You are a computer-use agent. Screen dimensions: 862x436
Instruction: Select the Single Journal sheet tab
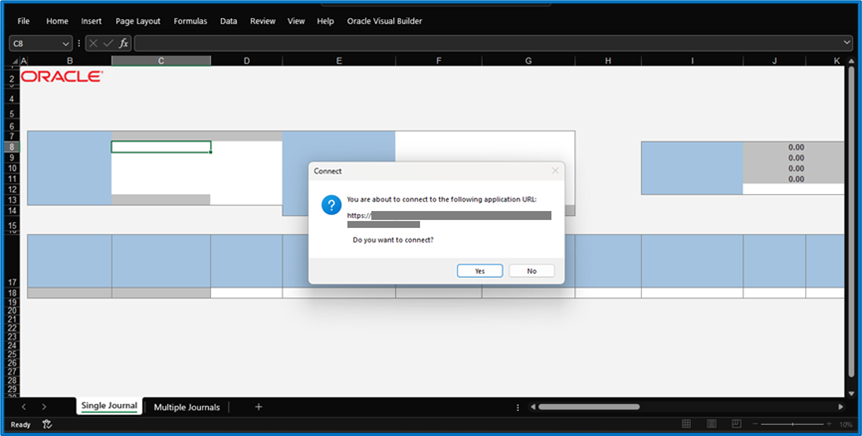click(x=109, y=406)
